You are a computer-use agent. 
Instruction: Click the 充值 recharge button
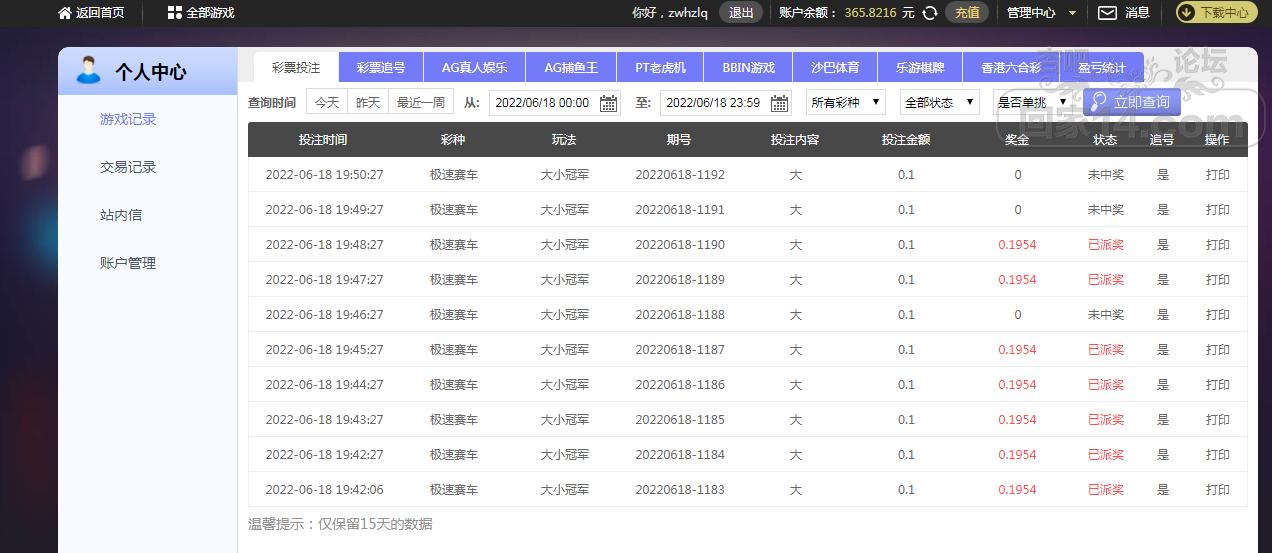point(967,13)
